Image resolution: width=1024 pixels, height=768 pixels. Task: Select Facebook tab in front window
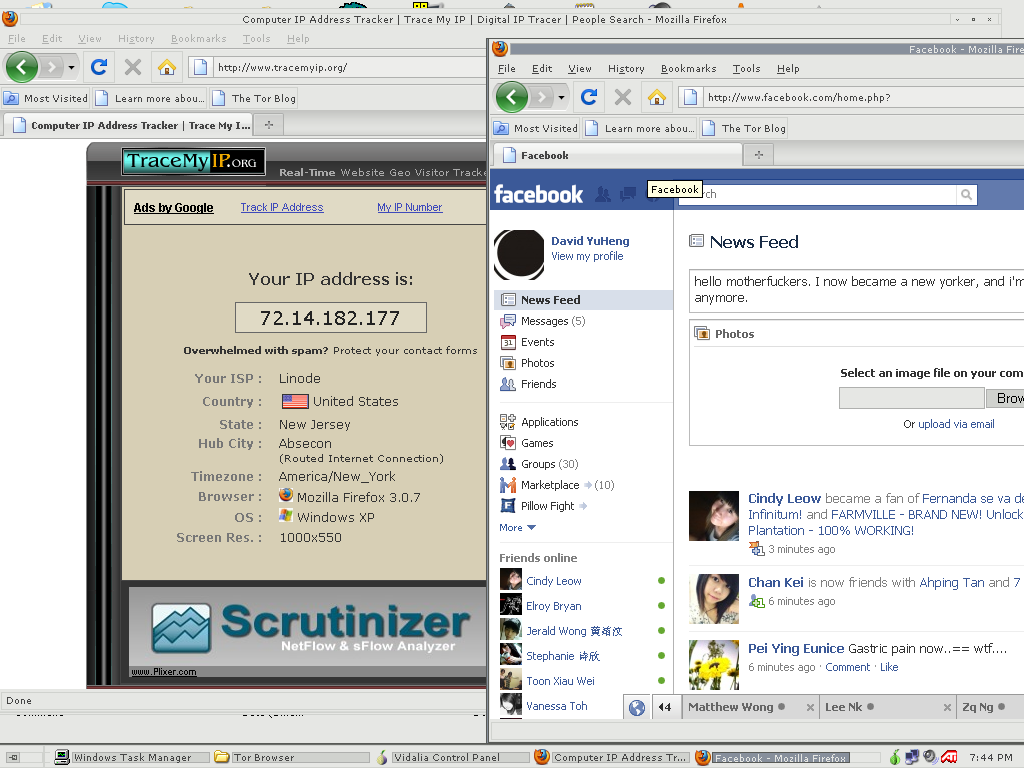pyautogui.click(x=616, y=155)
